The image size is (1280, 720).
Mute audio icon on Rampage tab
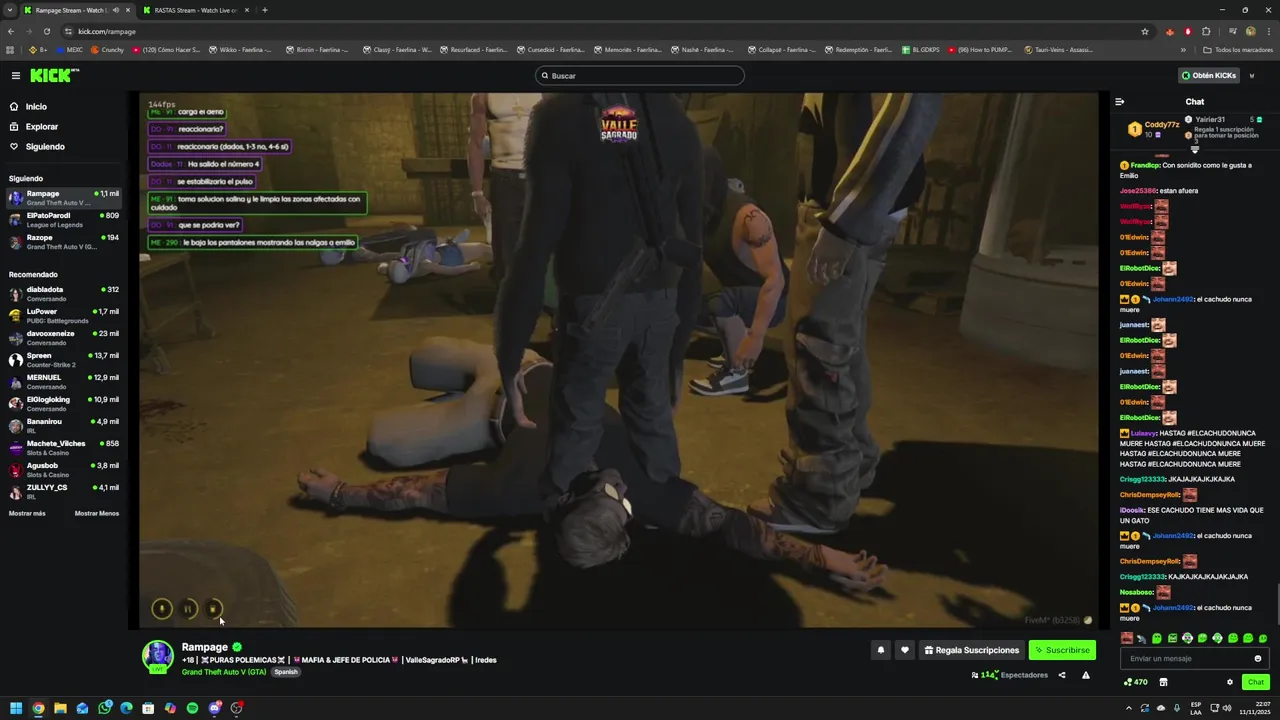coord(116,10)
